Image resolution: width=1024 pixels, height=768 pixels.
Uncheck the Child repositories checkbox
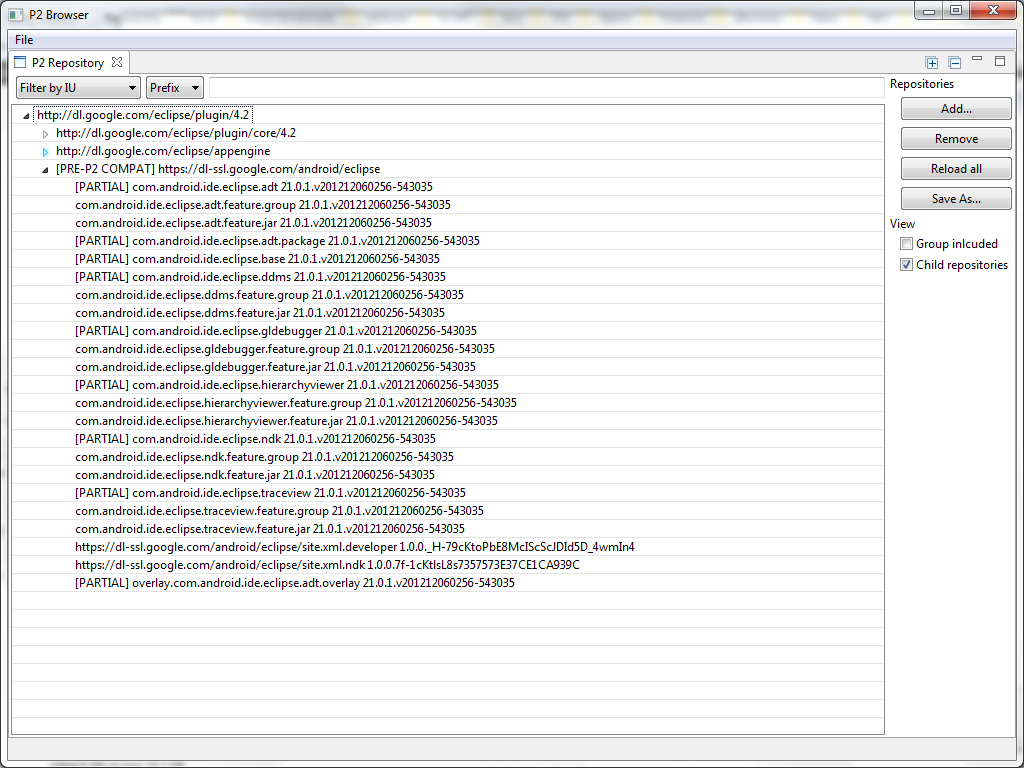[906, 264]
